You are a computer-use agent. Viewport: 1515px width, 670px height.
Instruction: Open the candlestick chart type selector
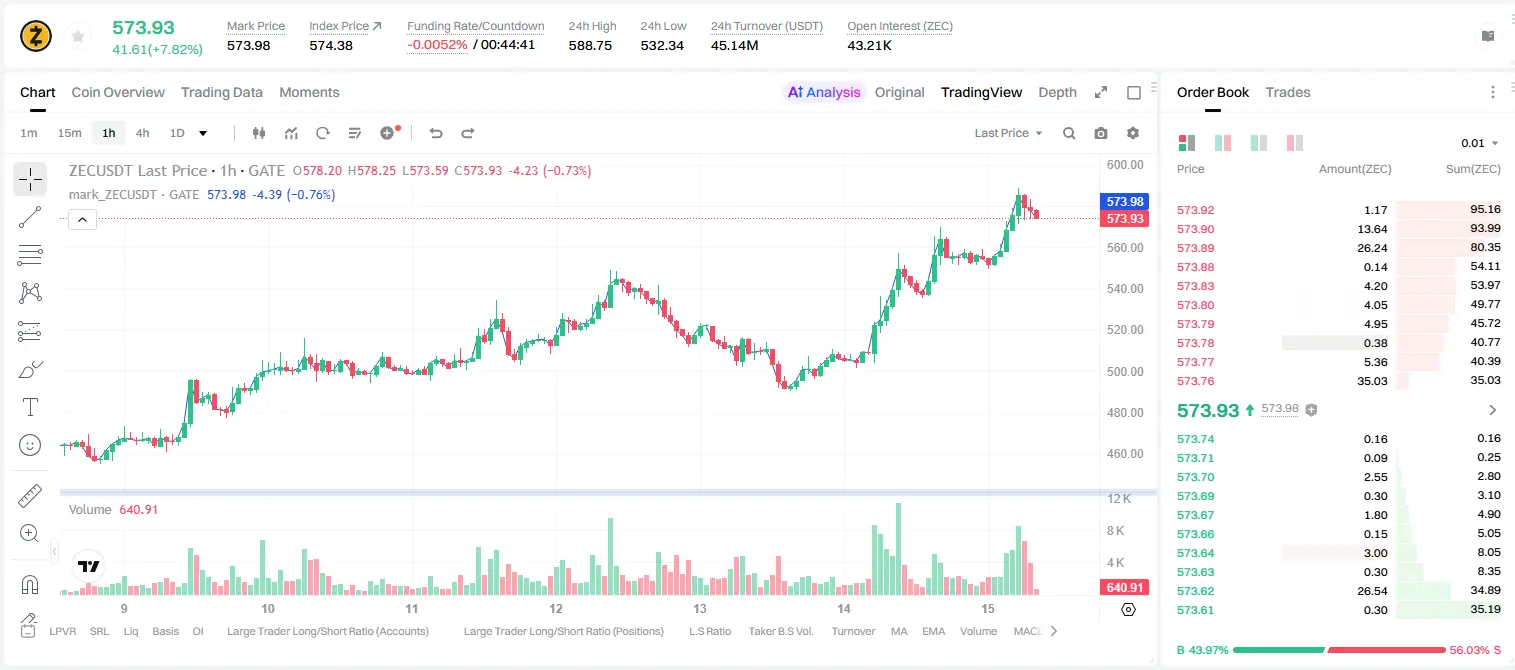point(259,133)
